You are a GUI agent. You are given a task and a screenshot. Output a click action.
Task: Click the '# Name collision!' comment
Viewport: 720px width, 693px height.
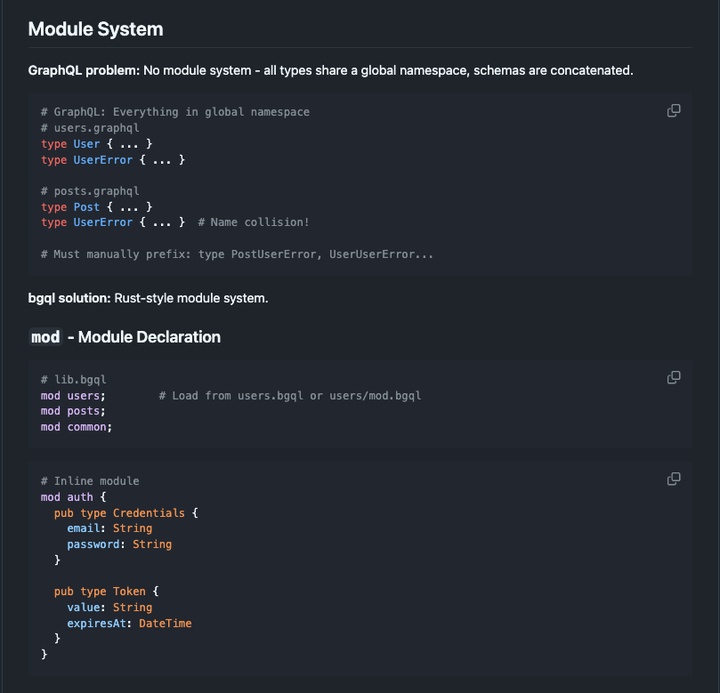(x=254, y=222)
